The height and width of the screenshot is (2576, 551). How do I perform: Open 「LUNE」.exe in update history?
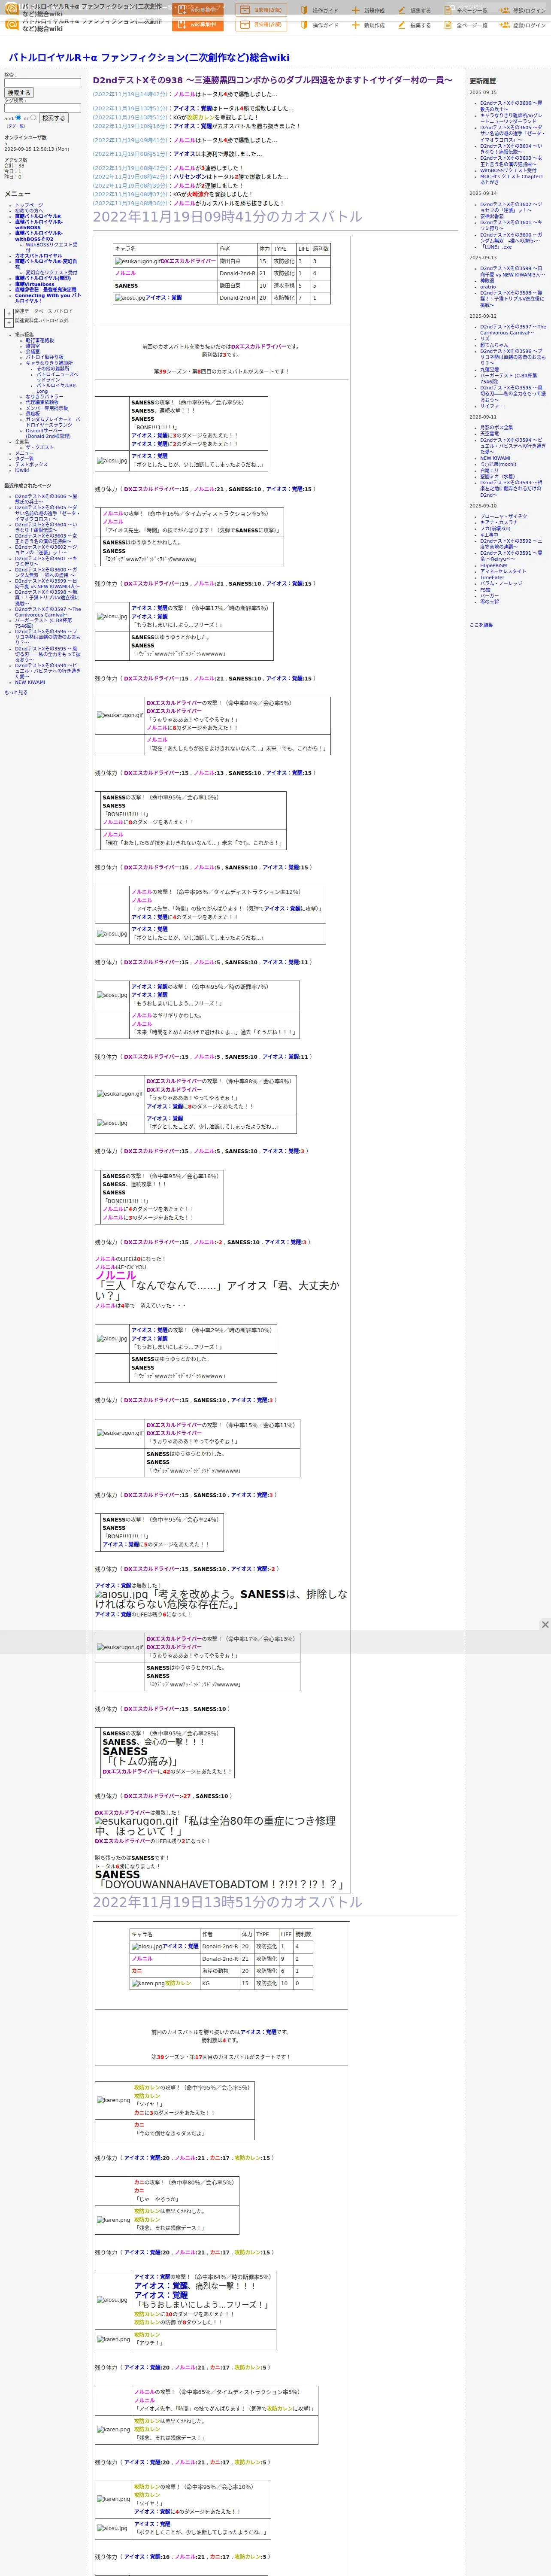coord(496,246)
